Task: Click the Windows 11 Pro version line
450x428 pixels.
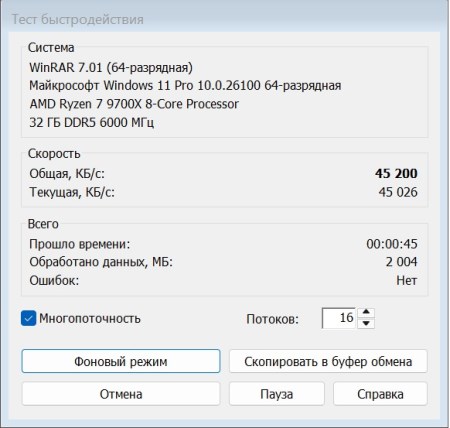Action: (185, 86)
